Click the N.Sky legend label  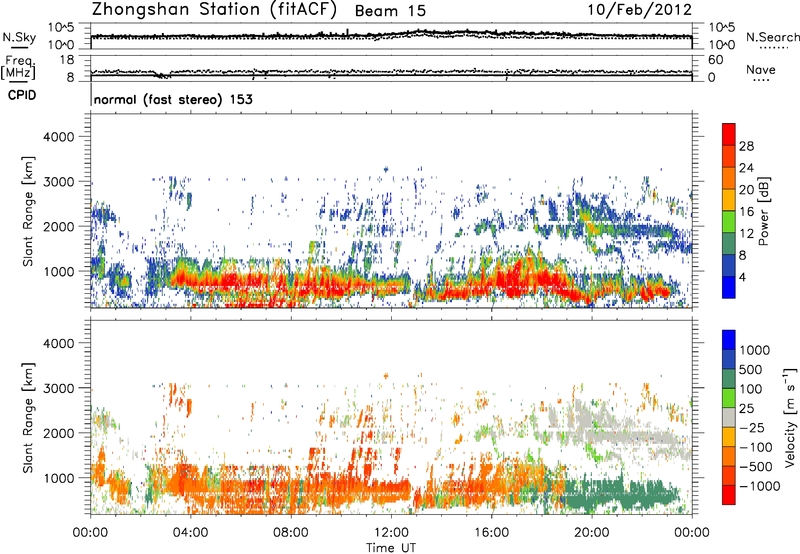(x=19, y=37)
